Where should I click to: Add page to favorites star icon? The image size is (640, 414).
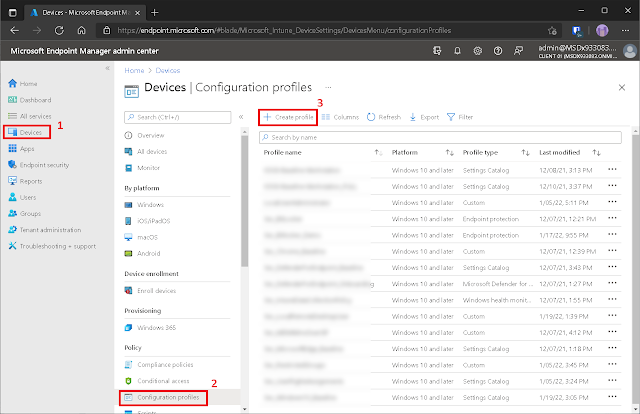coord(552,30)
